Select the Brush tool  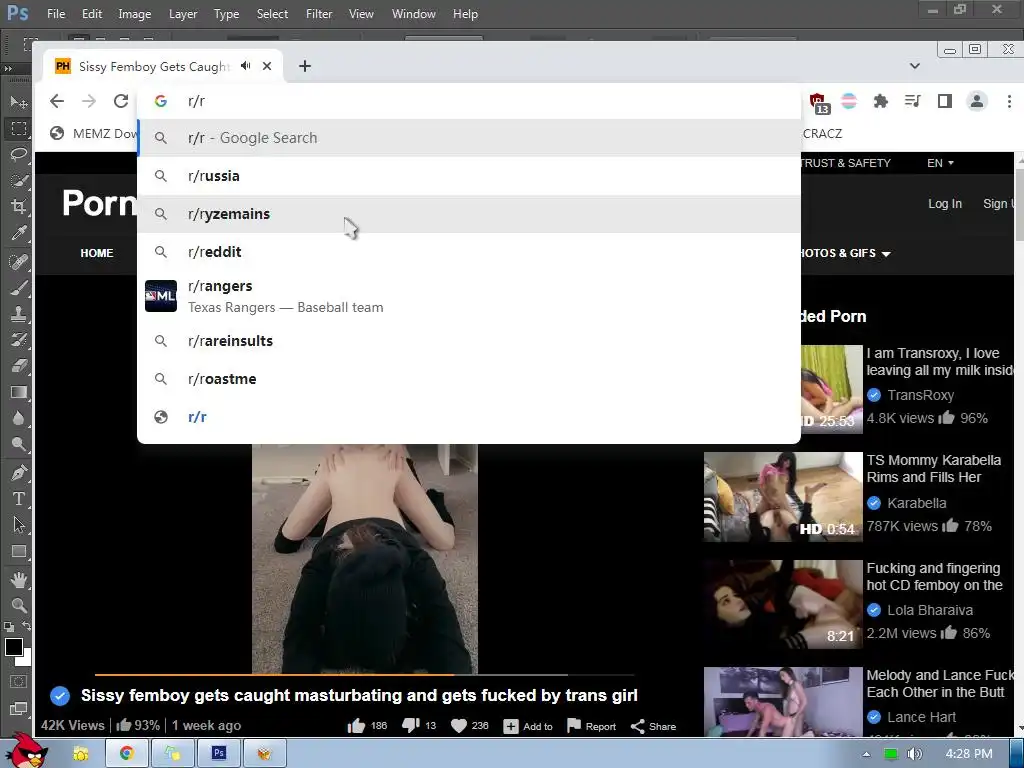point(18,287)
